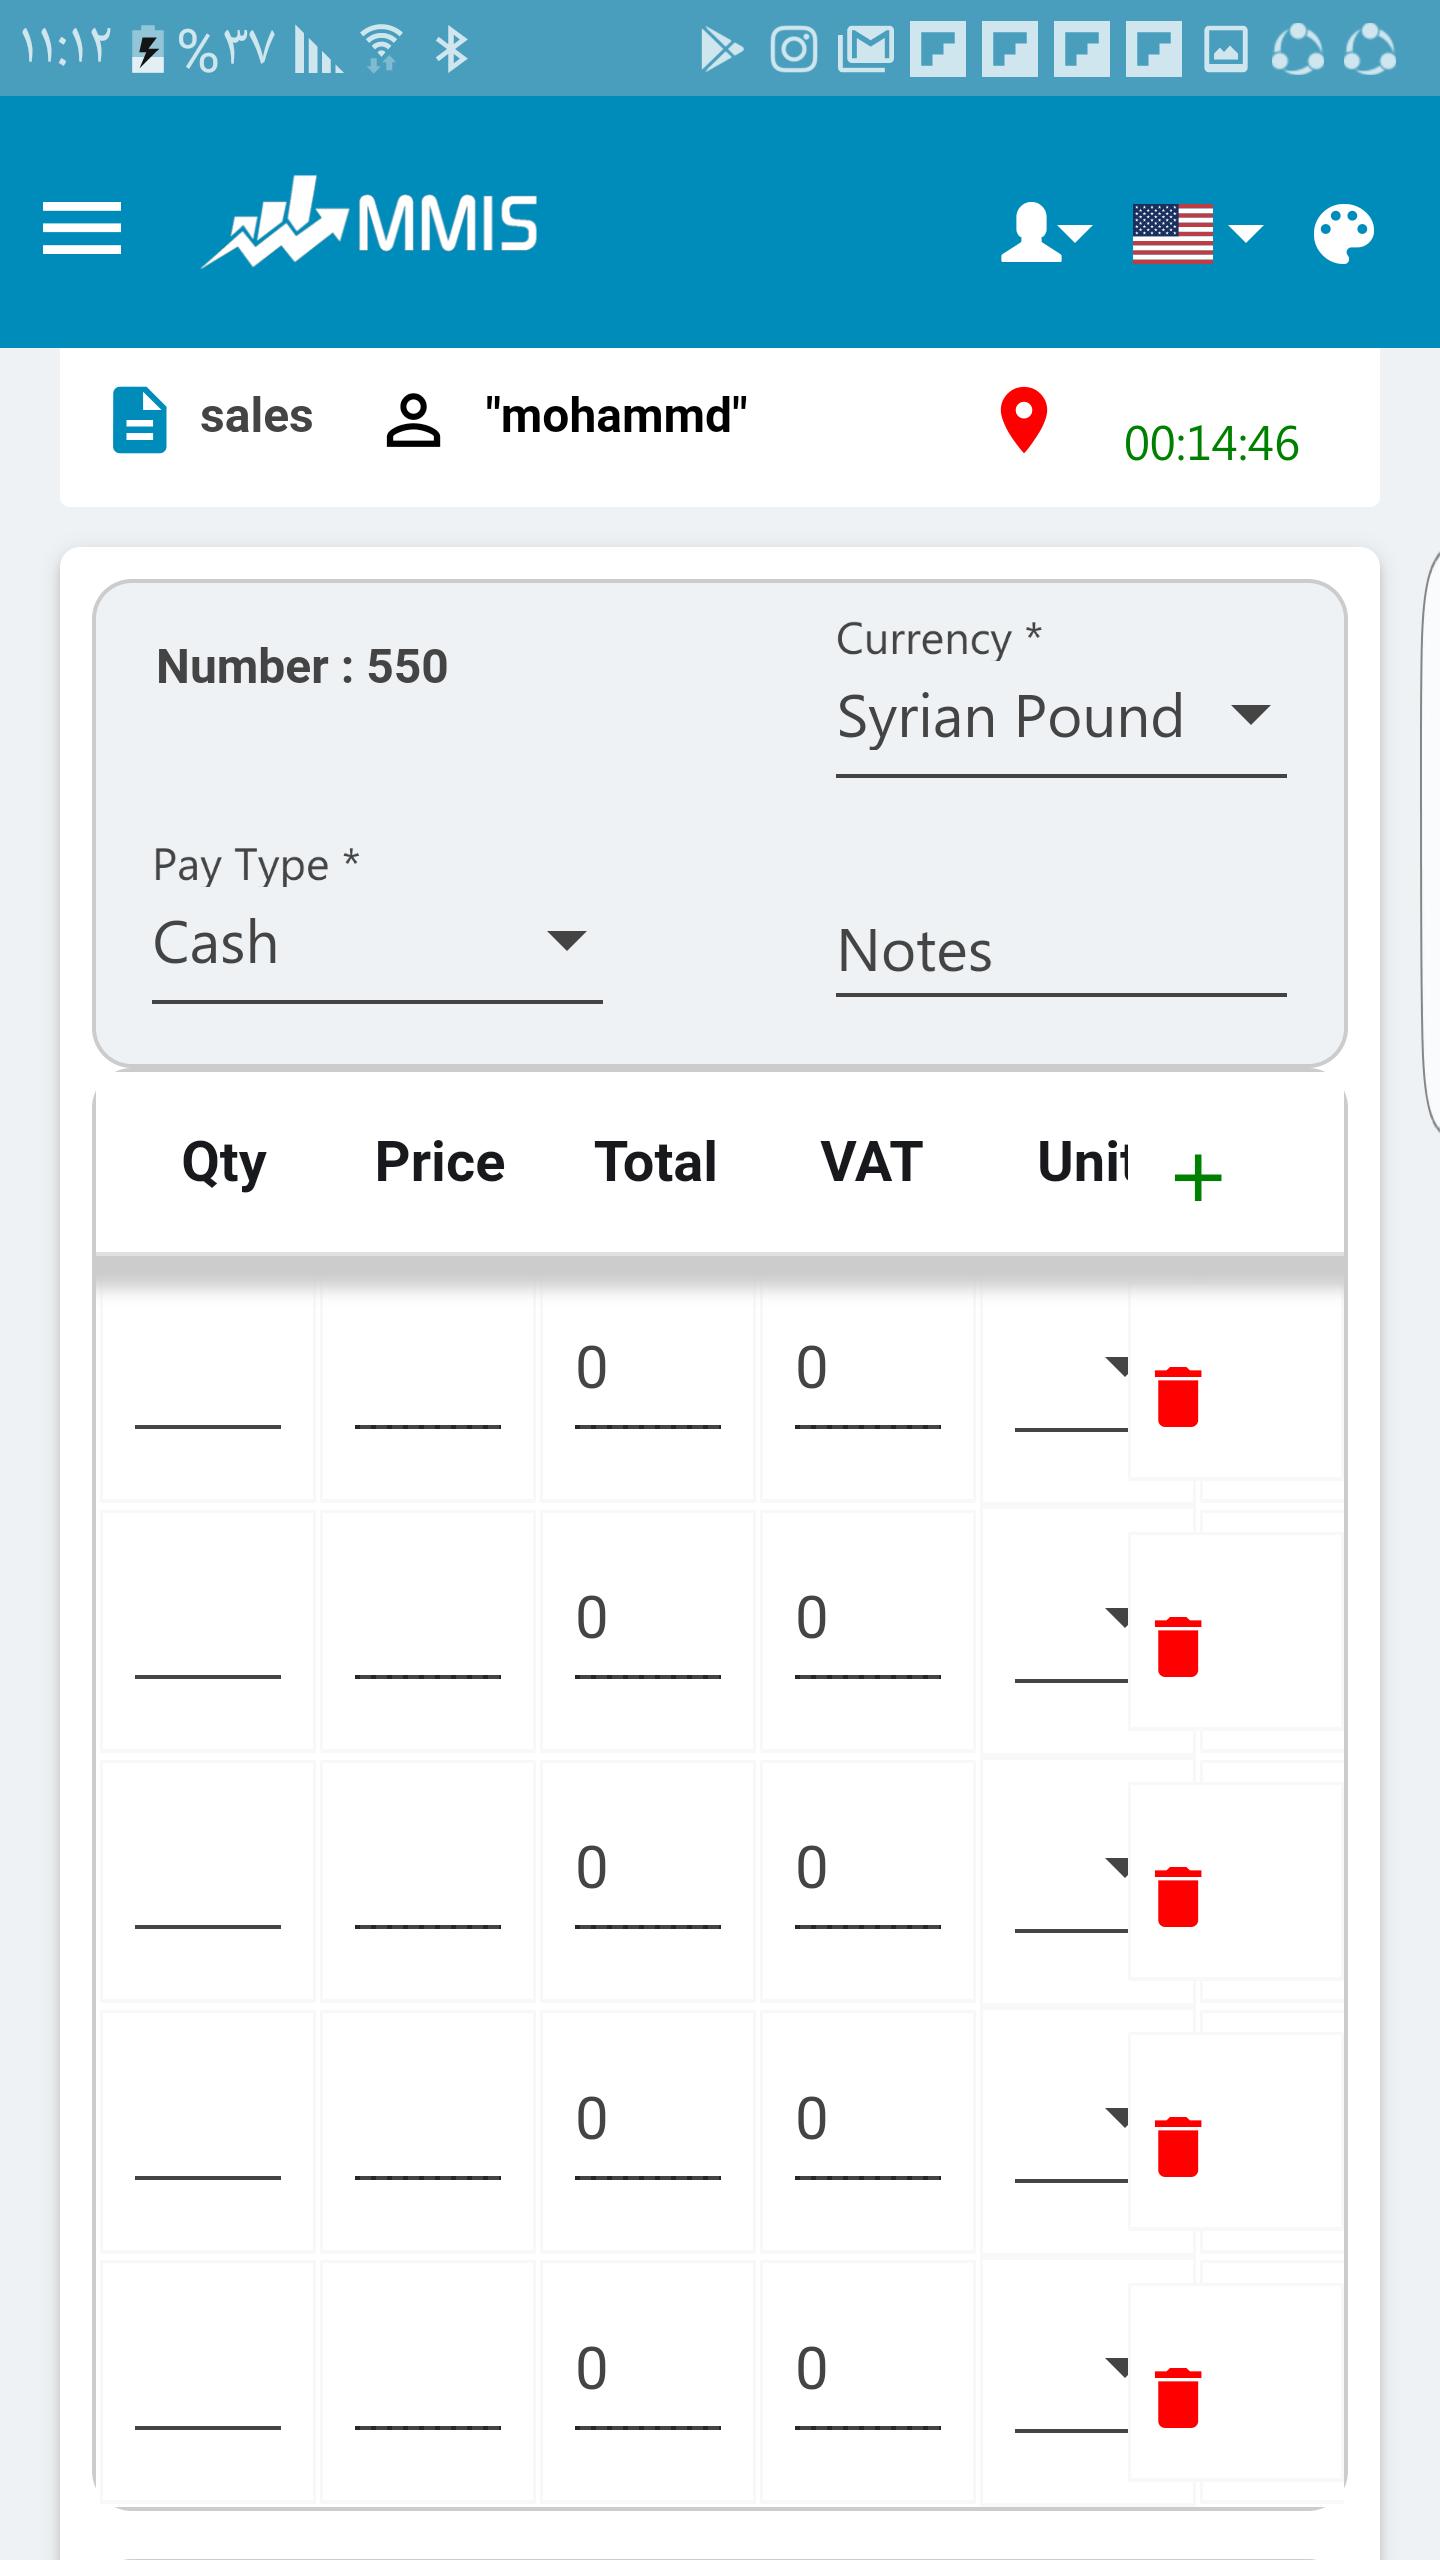Delete the third invoice row

click(1178, 1896)
